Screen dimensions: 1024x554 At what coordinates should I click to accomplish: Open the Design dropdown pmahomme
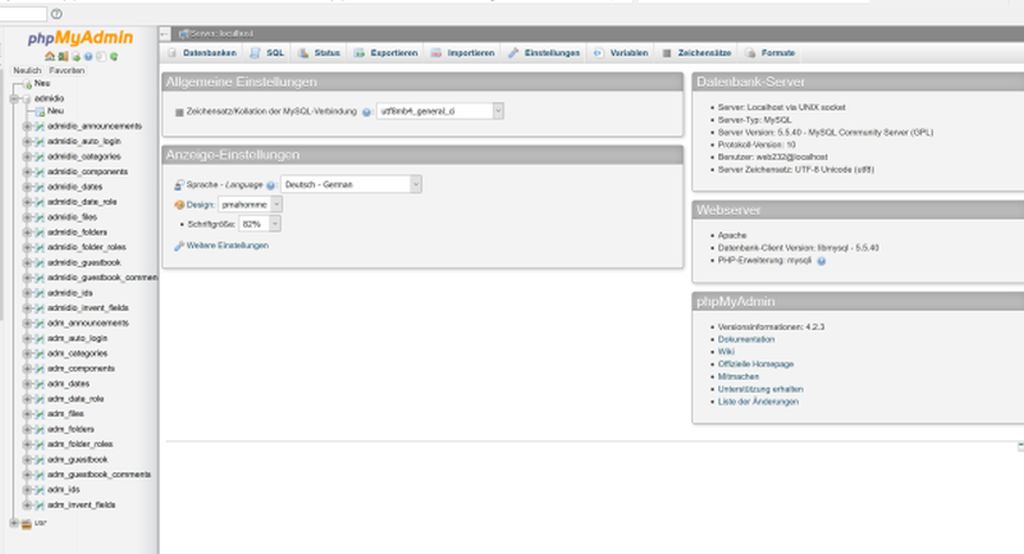click(250, 204)
